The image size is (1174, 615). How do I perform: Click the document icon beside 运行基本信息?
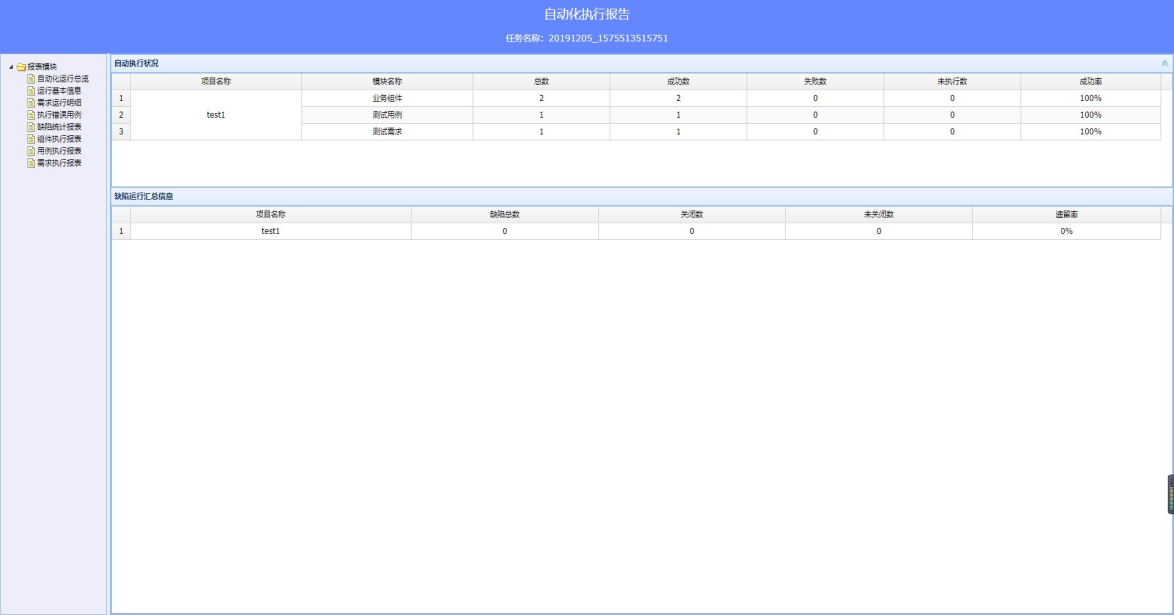point(31,91)
